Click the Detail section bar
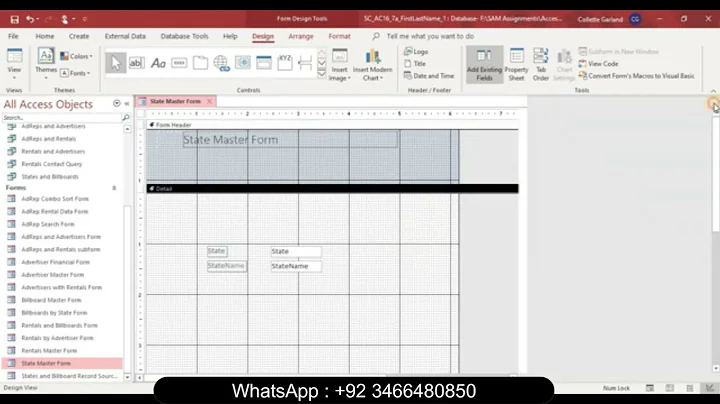Screen dimensions: 720x404 coord(332,189)
